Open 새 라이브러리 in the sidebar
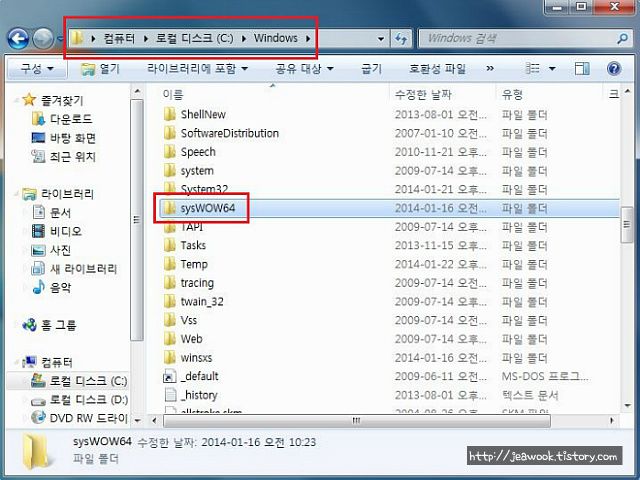 pos(83,269)
